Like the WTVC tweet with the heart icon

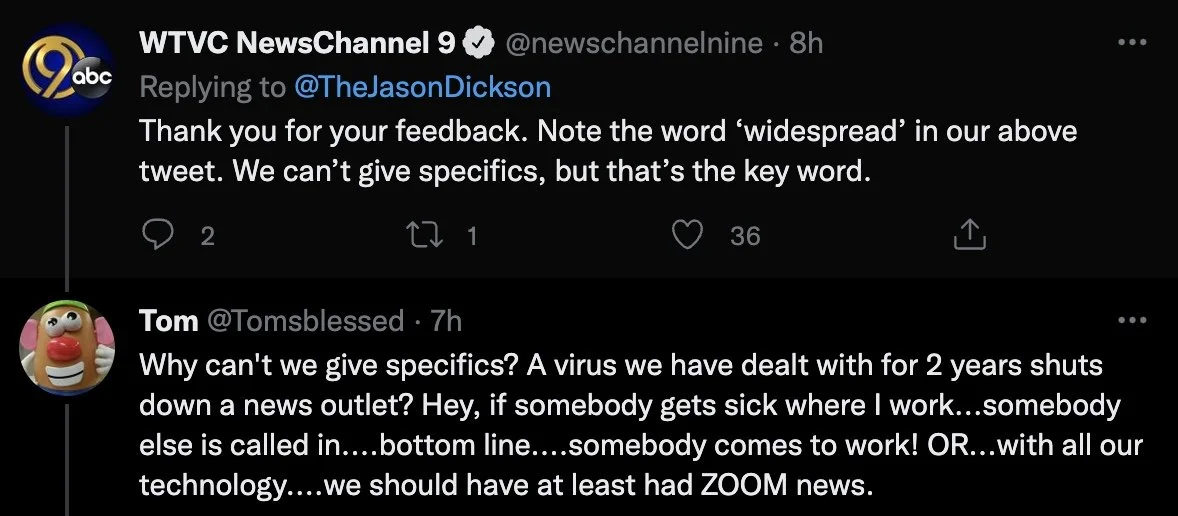686,235
